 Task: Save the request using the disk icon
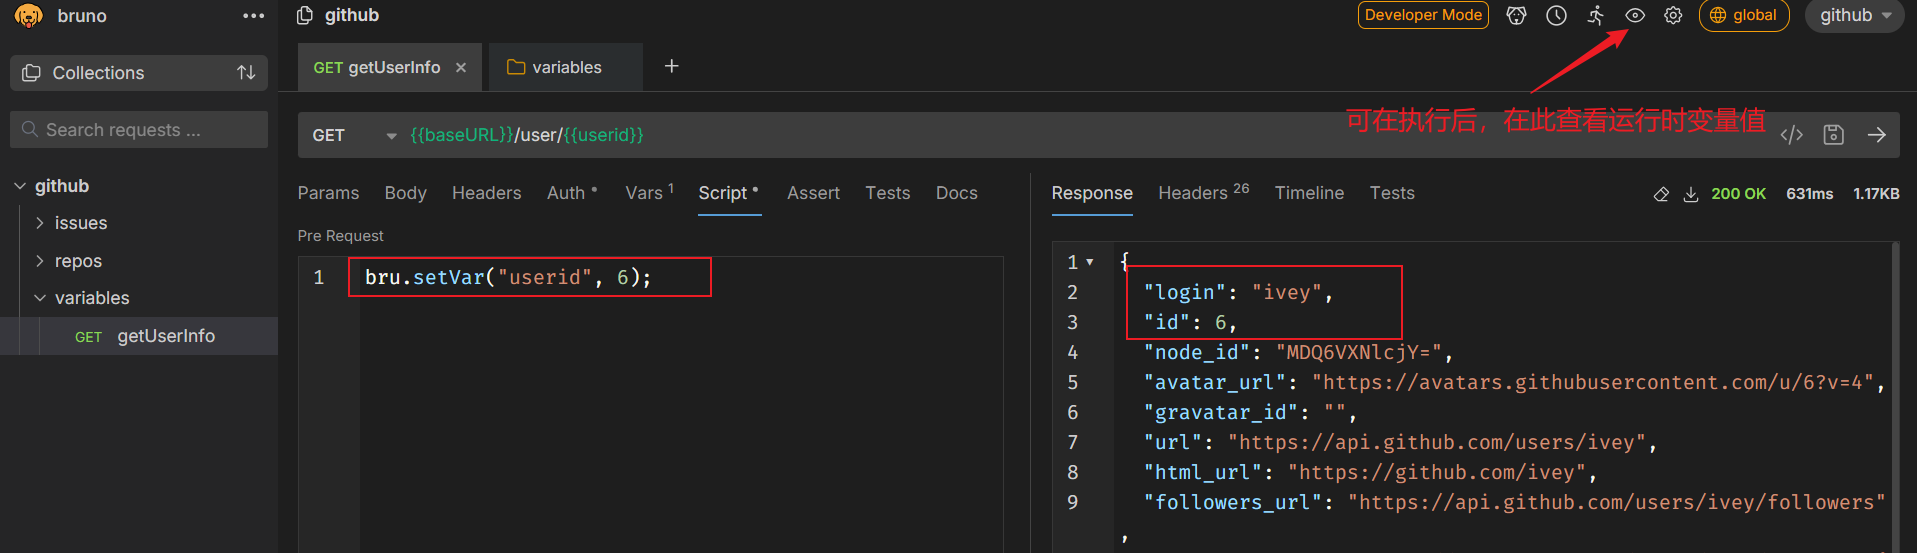point(1833,135)
